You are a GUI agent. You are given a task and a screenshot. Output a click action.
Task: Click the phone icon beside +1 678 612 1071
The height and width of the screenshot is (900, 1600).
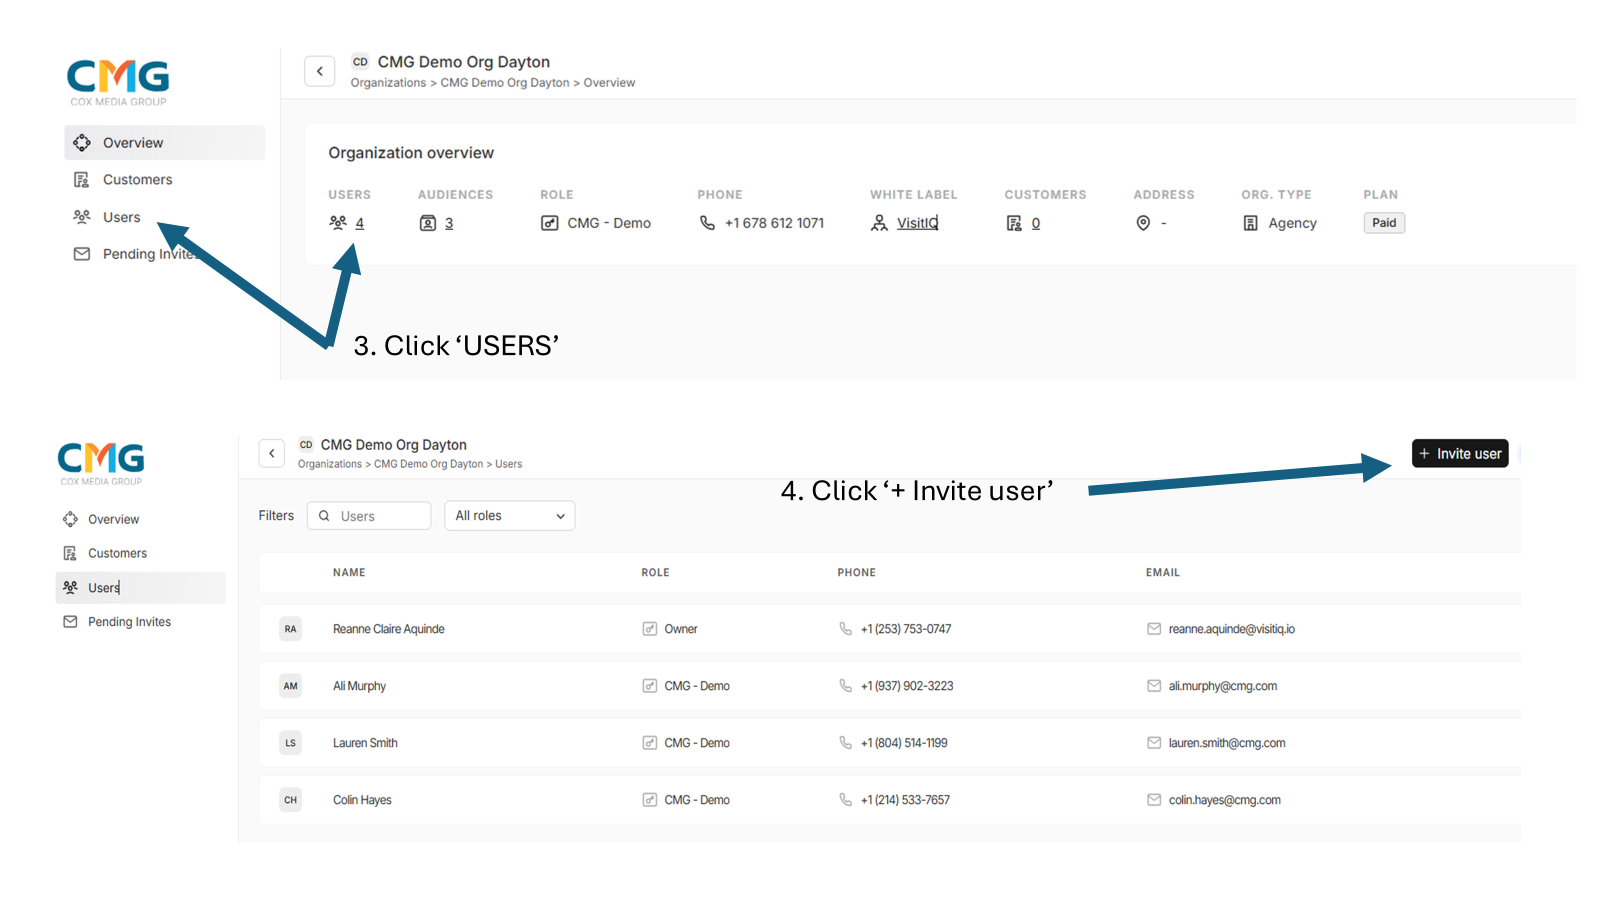(707, 223)
